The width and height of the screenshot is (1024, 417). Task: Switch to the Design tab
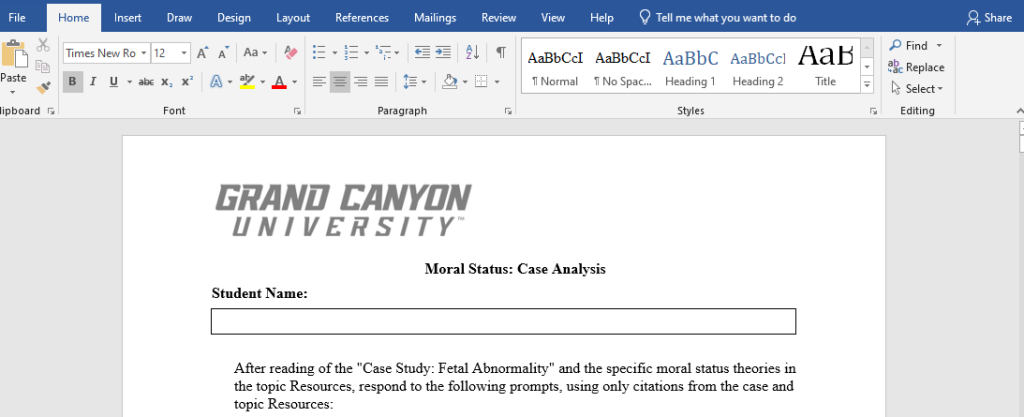pyautogui.click(x=234, y=18)
